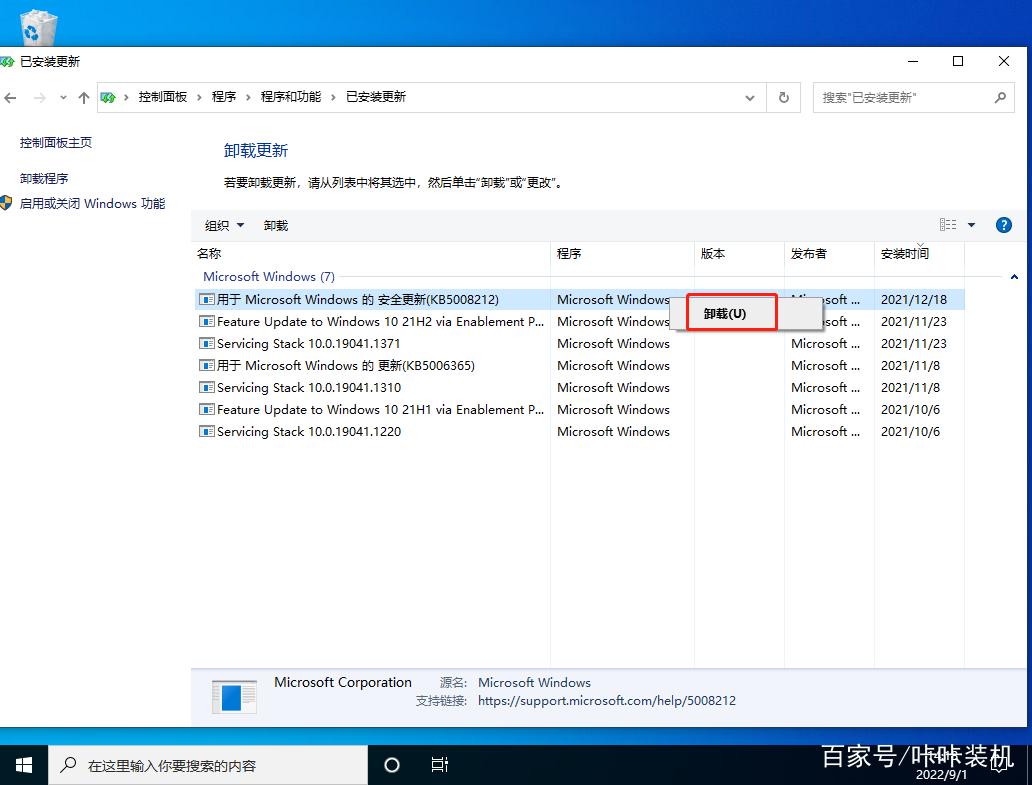Open the support.microsoft.com/help/5008212 link
Viewport: 1032px width, 785px height.
pyautogui.click(x=607, y=702)
